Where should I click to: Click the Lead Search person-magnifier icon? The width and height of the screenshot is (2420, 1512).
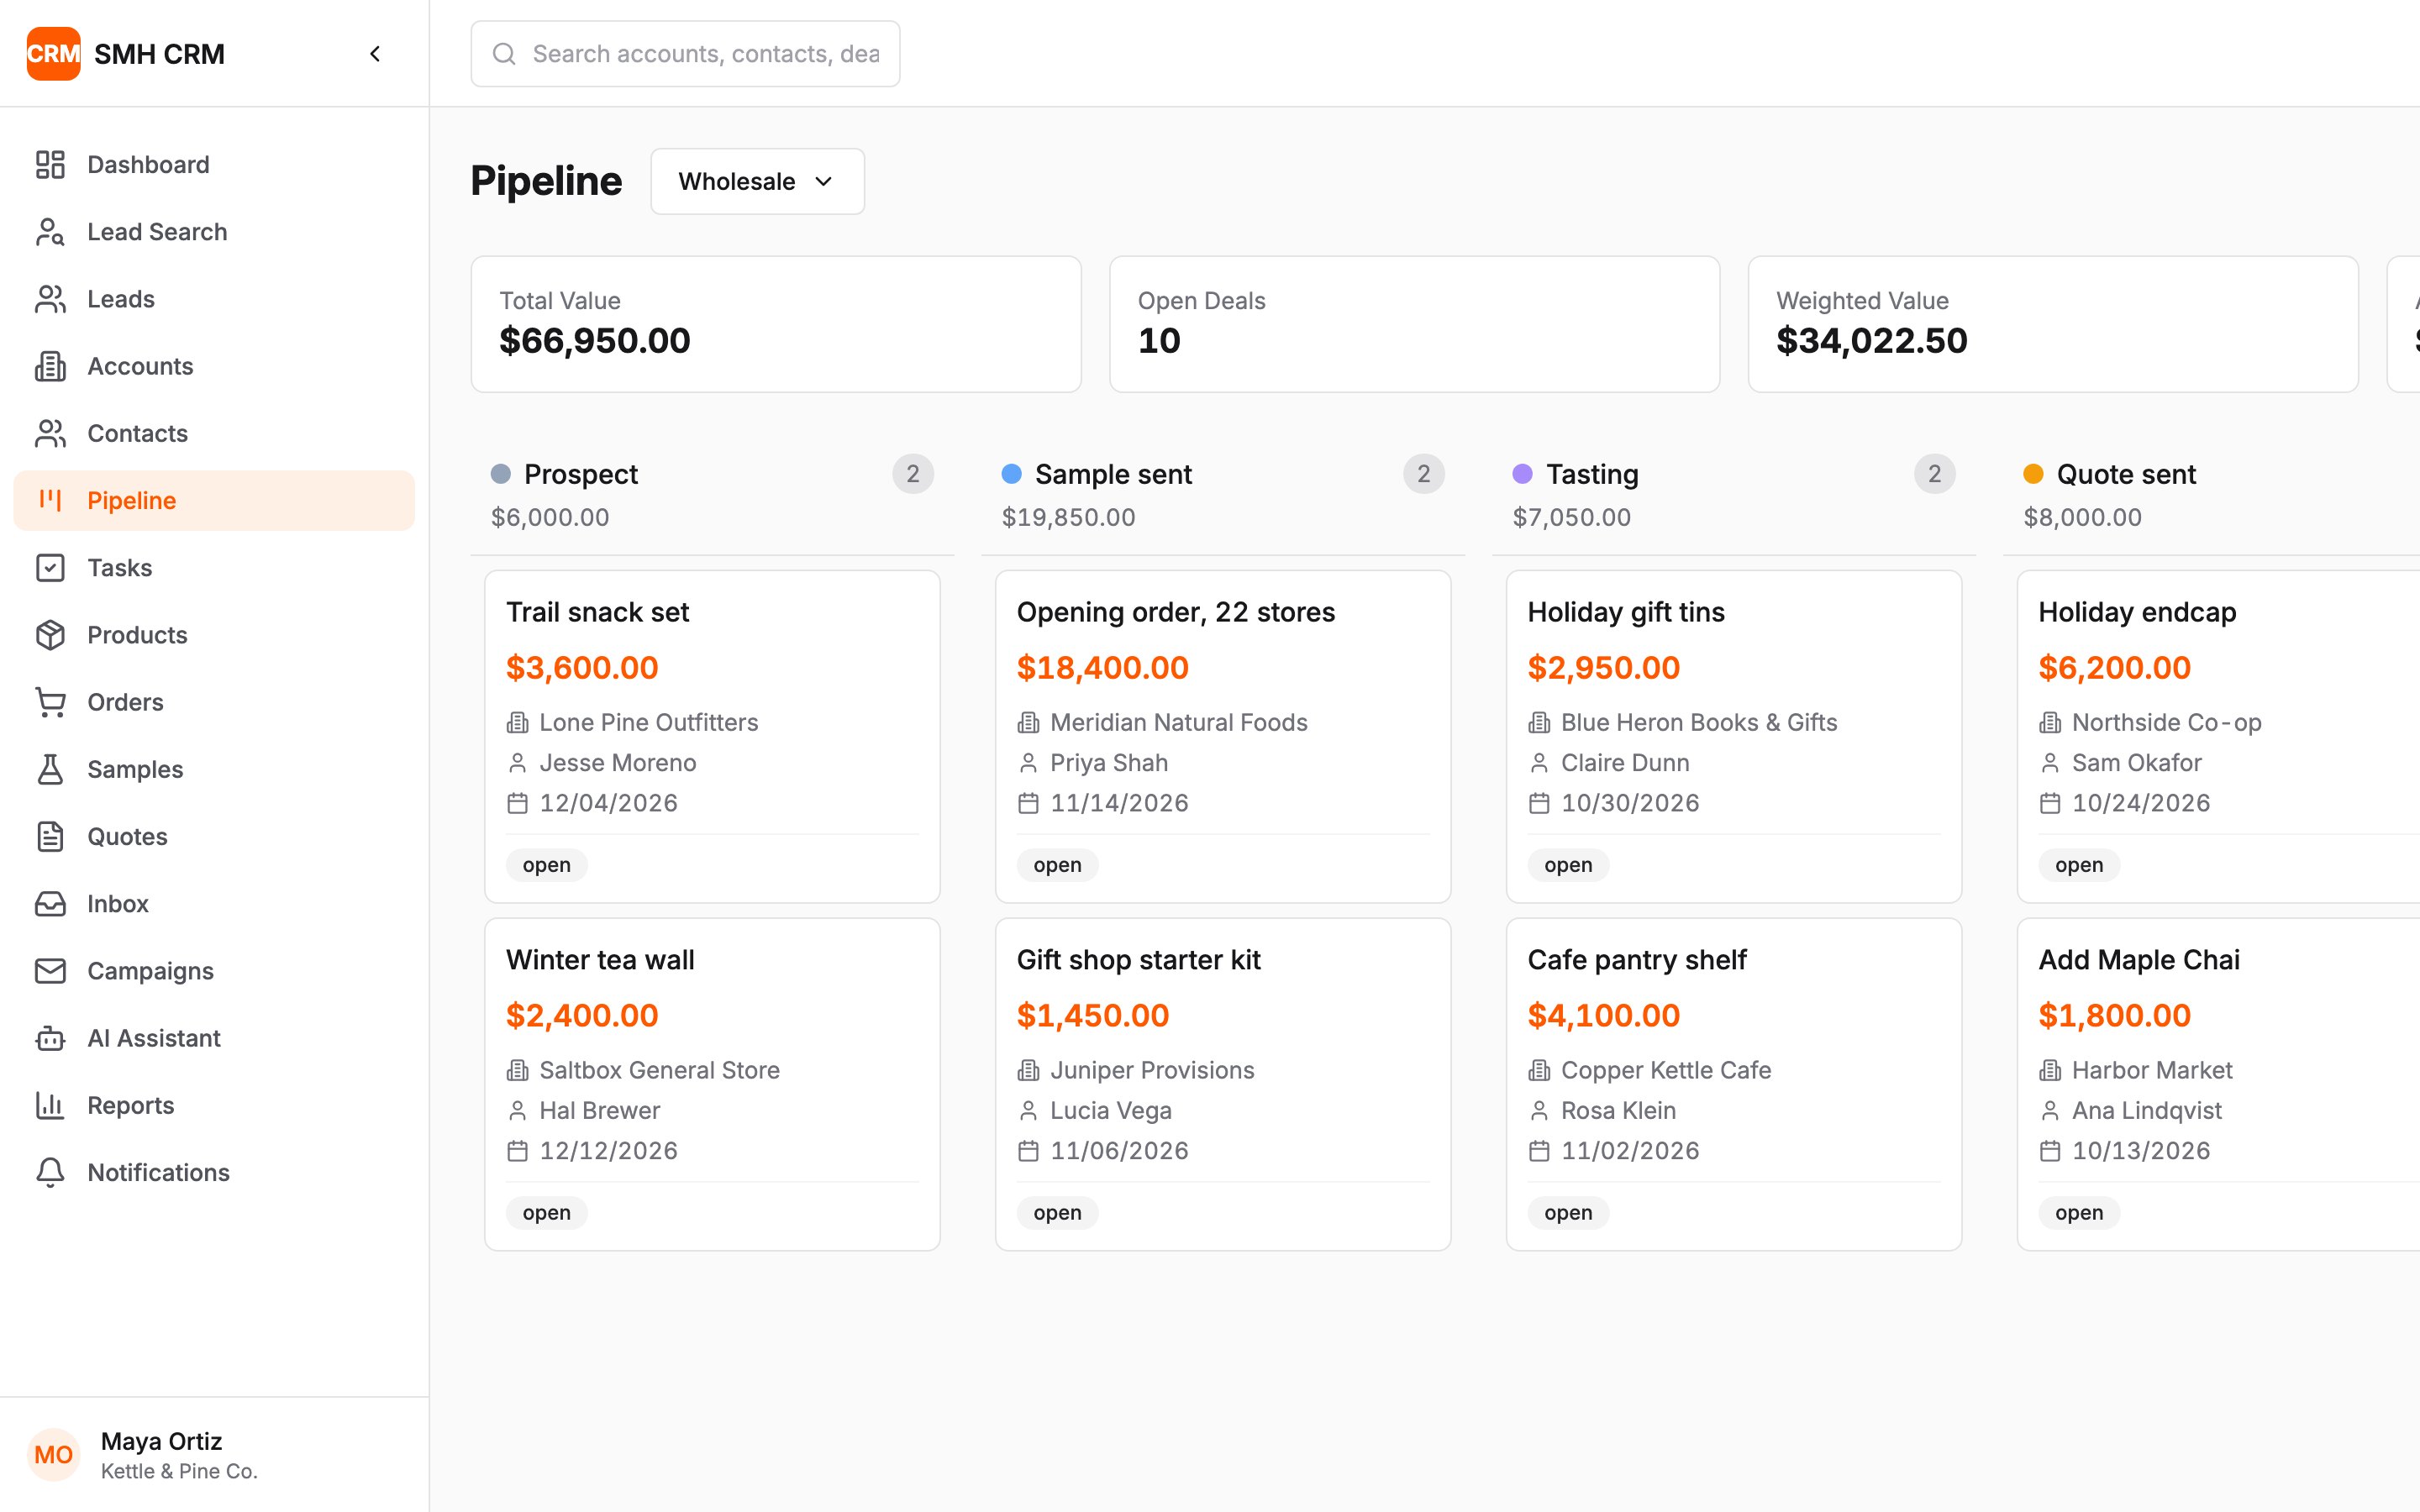coord(50,231)
